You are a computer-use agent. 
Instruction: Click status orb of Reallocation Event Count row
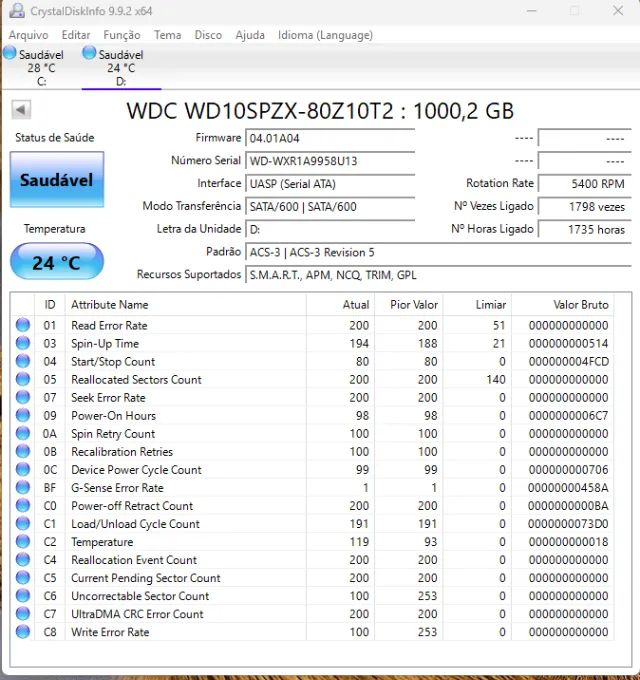[23, 559]
